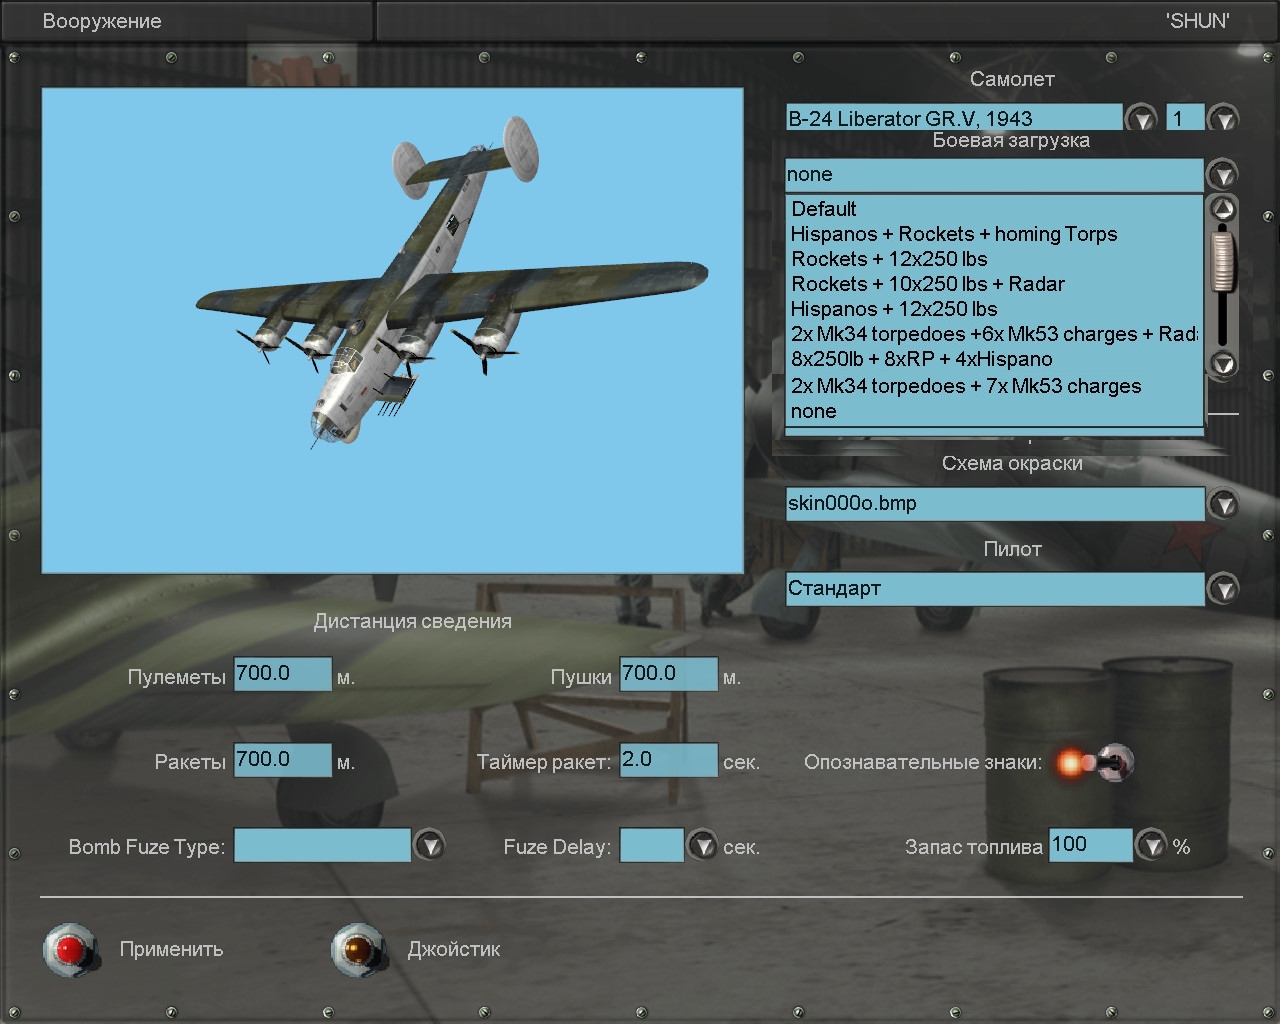The width and height of the screenshot is (1280, 1024).
Task: Open the Запас топлива dropdown arrow
Action: (1151, 846)
